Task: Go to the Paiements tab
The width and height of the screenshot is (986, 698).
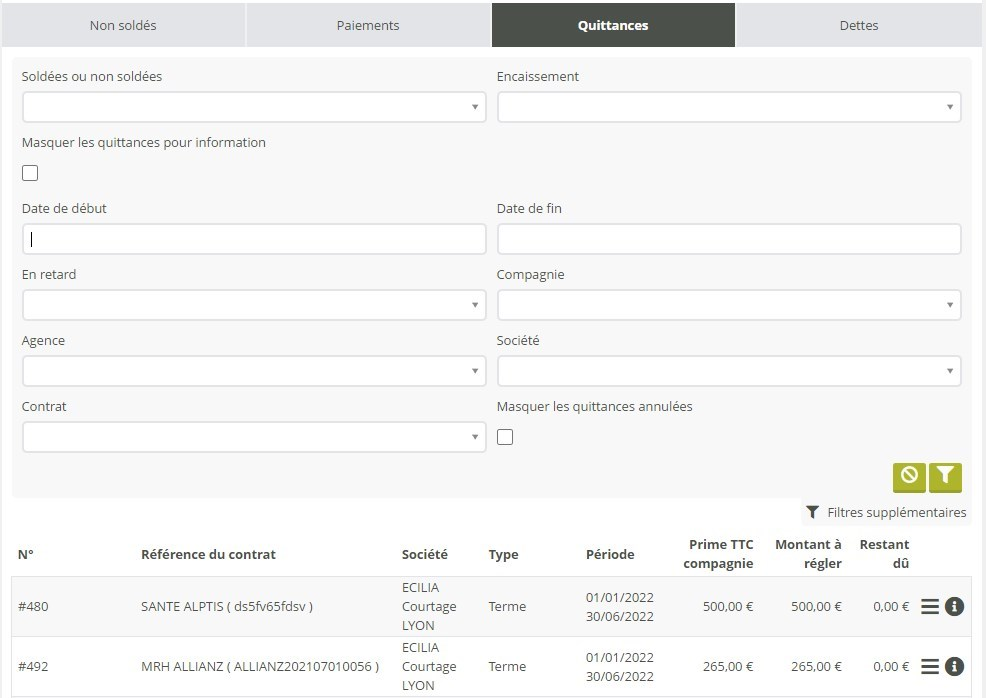Action: pos(368,25)
